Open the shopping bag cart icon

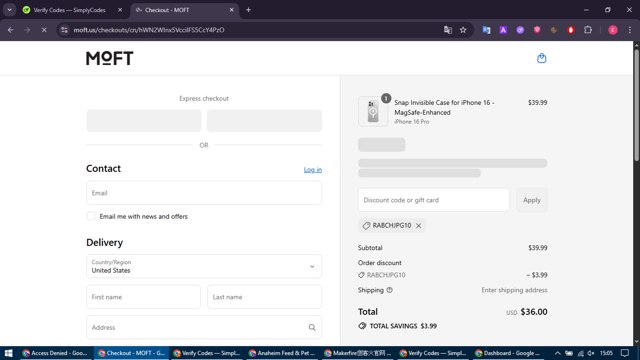(541, 58)
